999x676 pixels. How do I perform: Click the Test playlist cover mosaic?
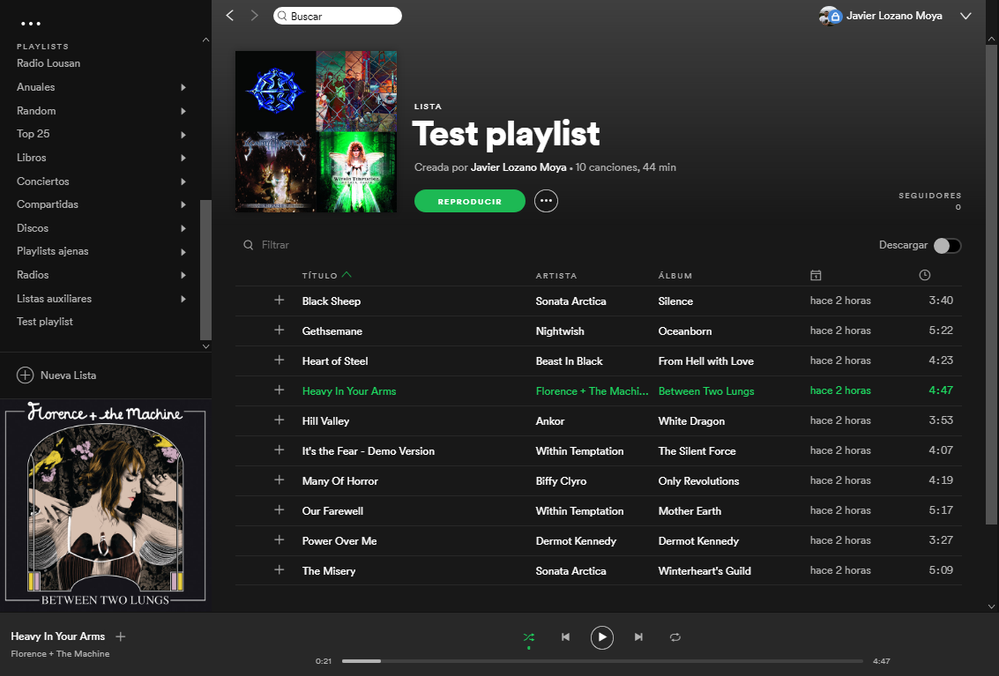[x=316, y=131]
